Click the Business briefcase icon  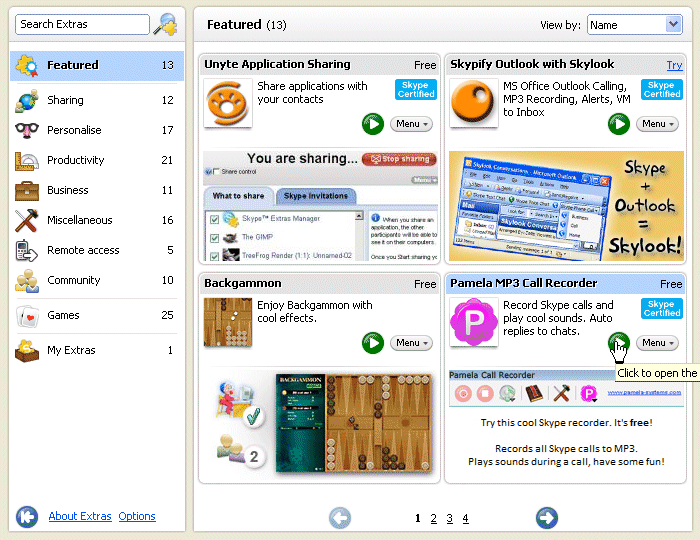click(x=27, y=191)
